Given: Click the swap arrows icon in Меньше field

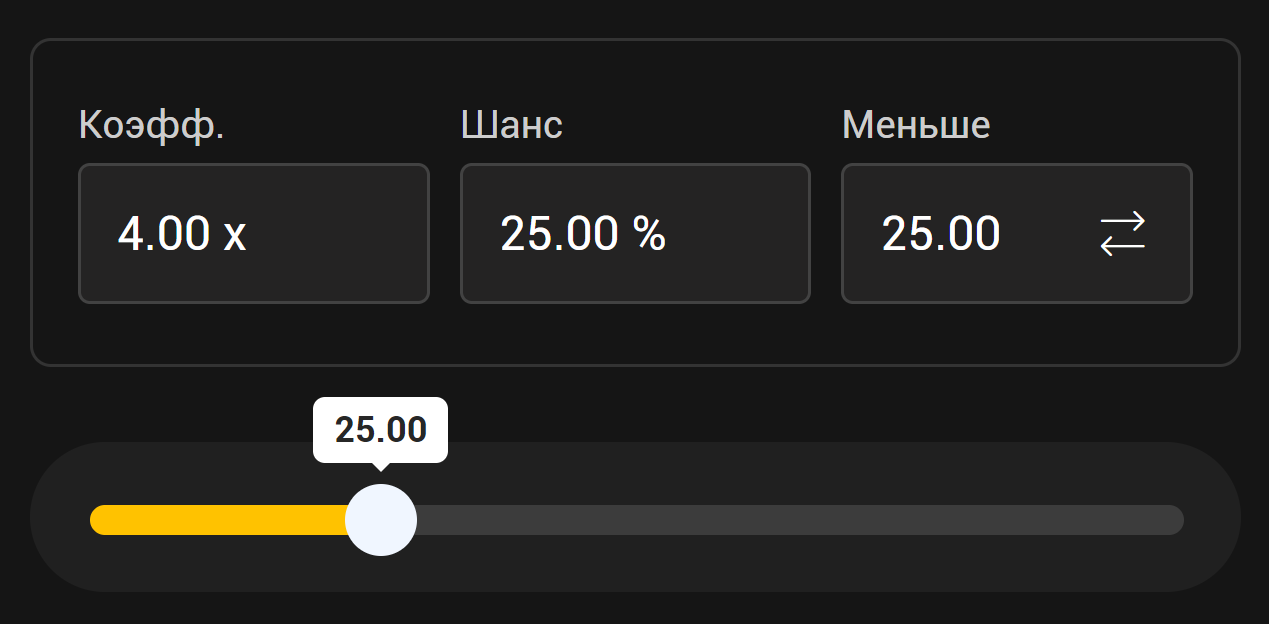Looking at the screenshot, I should point(1122,234).
